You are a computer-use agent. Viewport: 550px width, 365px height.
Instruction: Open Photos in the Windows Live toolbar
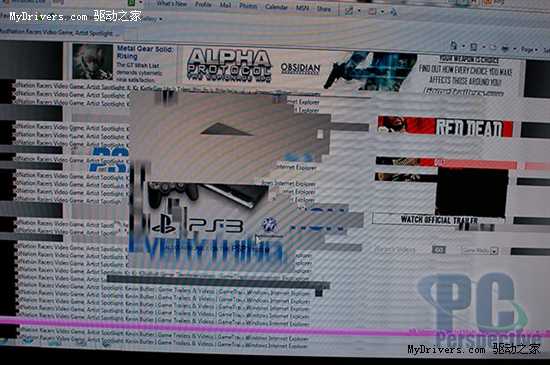[x=248, y=6]
